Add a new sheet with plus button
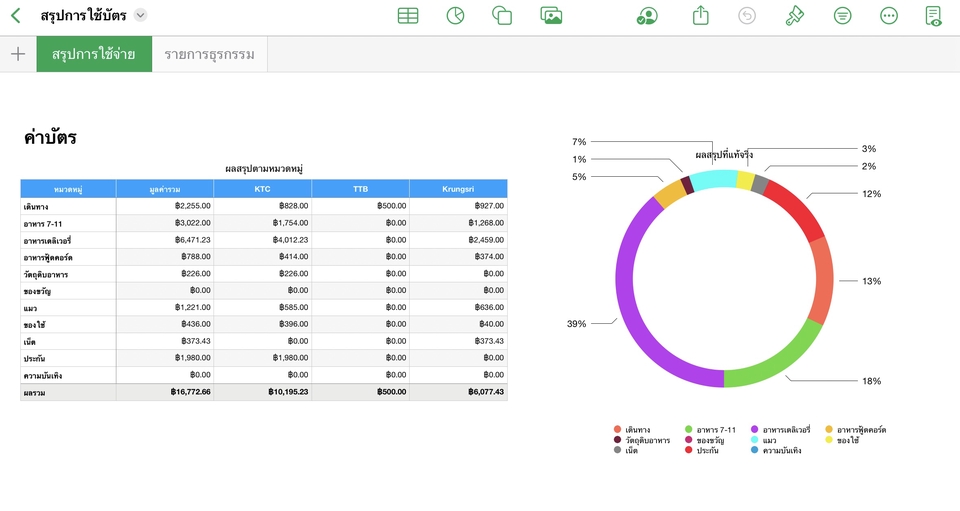This screenshot has height=511, width=960. pos(18,54)
